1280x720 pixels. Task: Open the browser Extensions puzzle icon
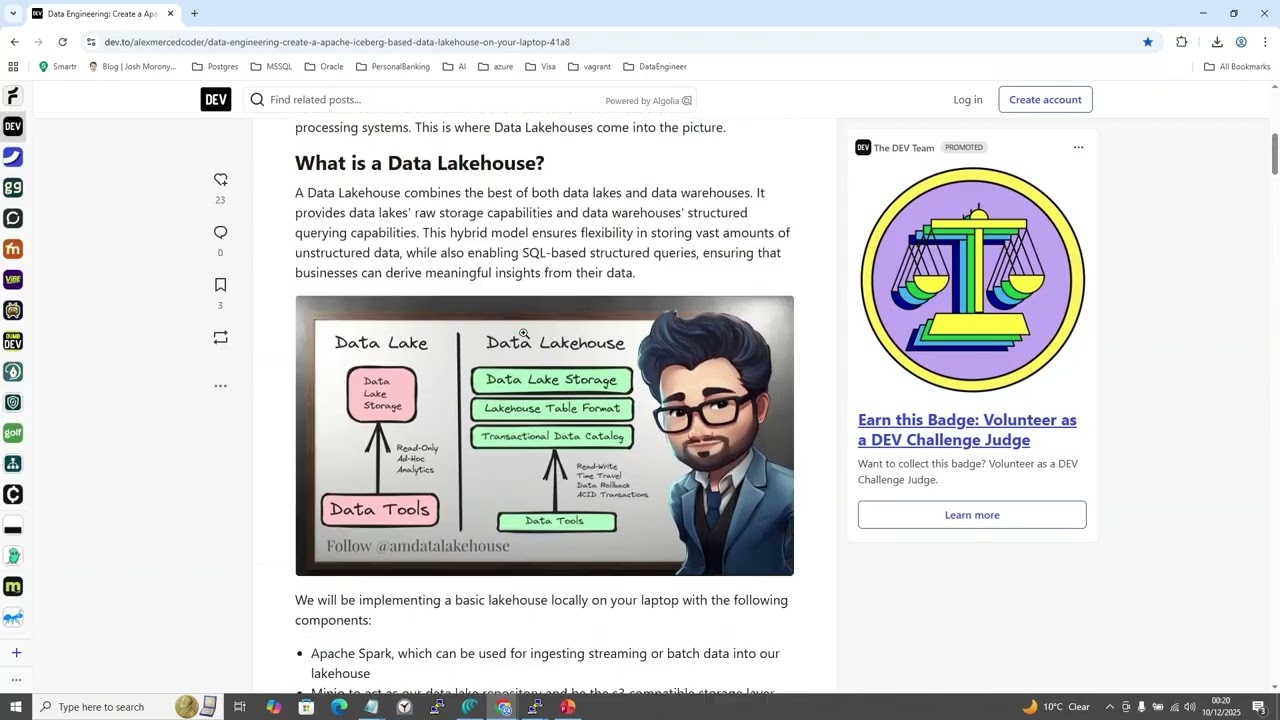(1182, 42)
